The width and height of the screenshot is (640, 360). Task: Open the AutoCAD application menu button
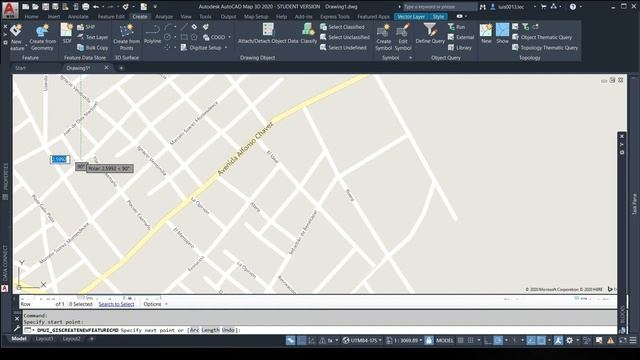10,10
